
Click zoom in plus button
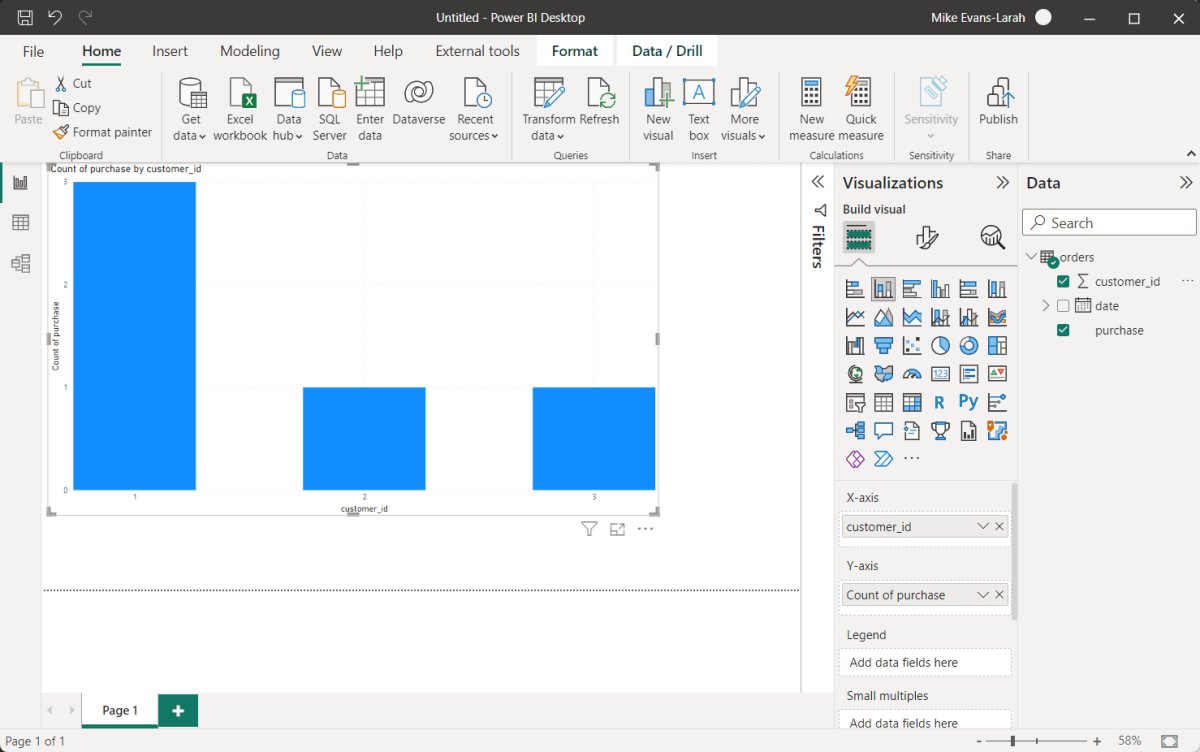[1097, 741]
